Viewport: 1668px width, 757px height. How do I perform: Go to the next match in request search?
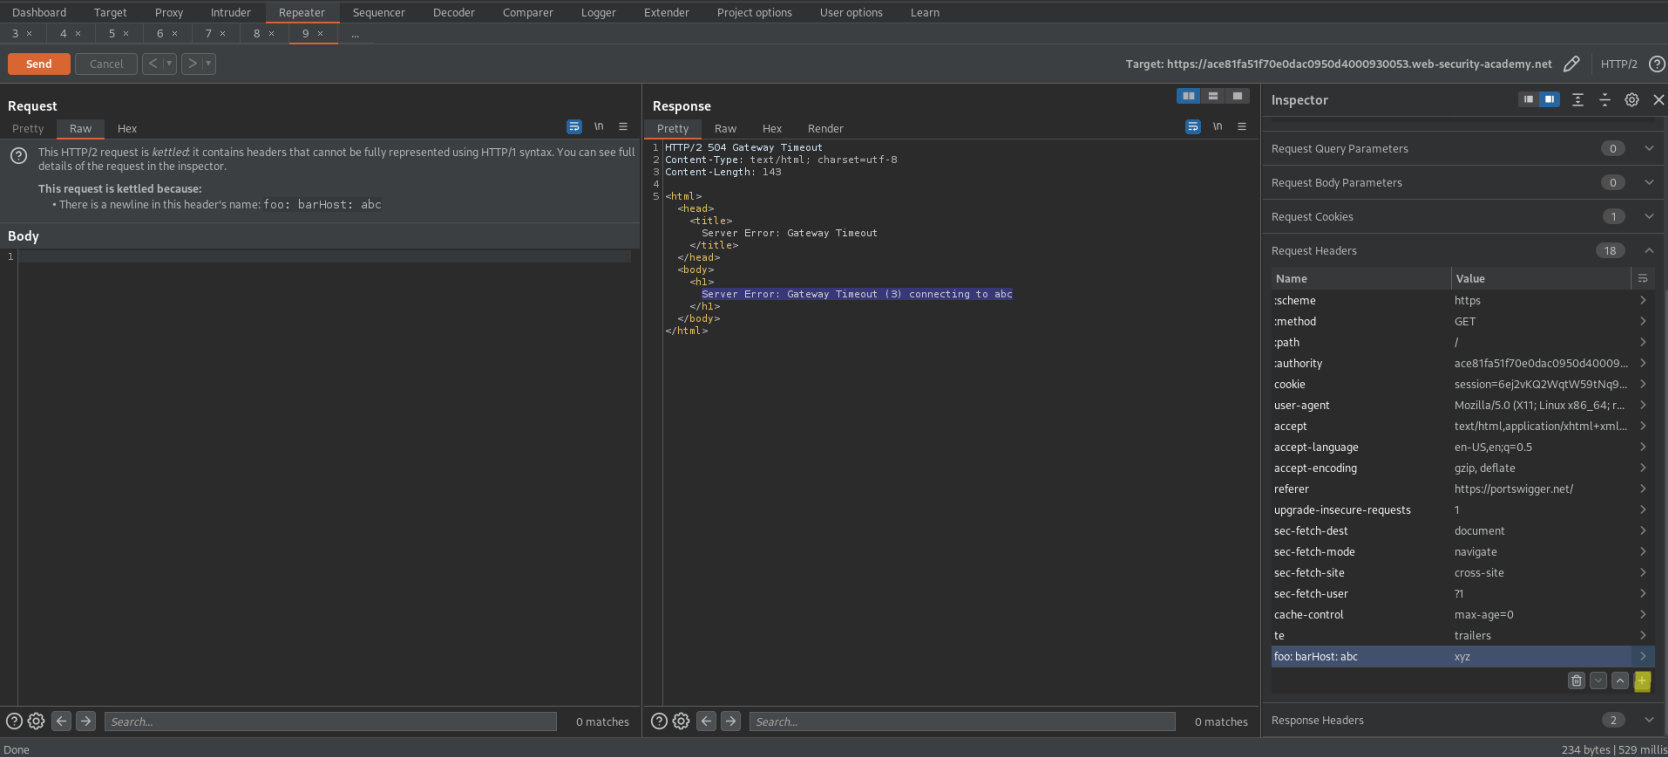click(x=86, y=721)
